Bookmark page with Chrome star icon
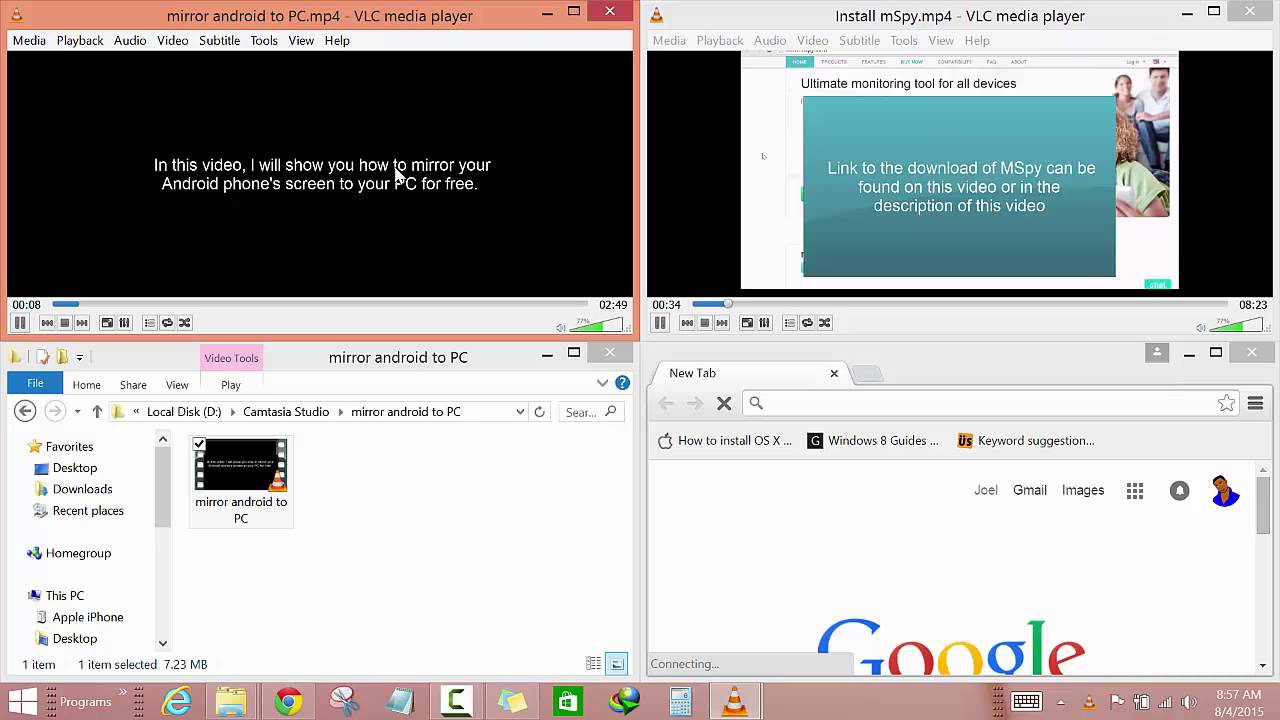 1226,403
